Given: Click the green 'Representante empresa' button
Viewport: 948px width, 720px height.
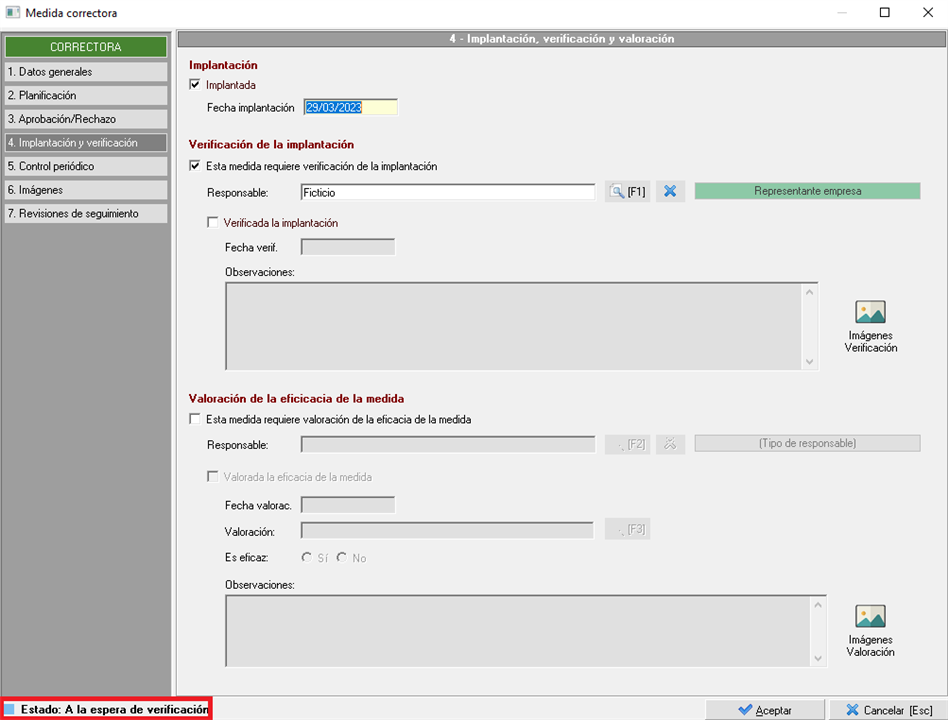Looking at the screenshot, I should 807,191.
